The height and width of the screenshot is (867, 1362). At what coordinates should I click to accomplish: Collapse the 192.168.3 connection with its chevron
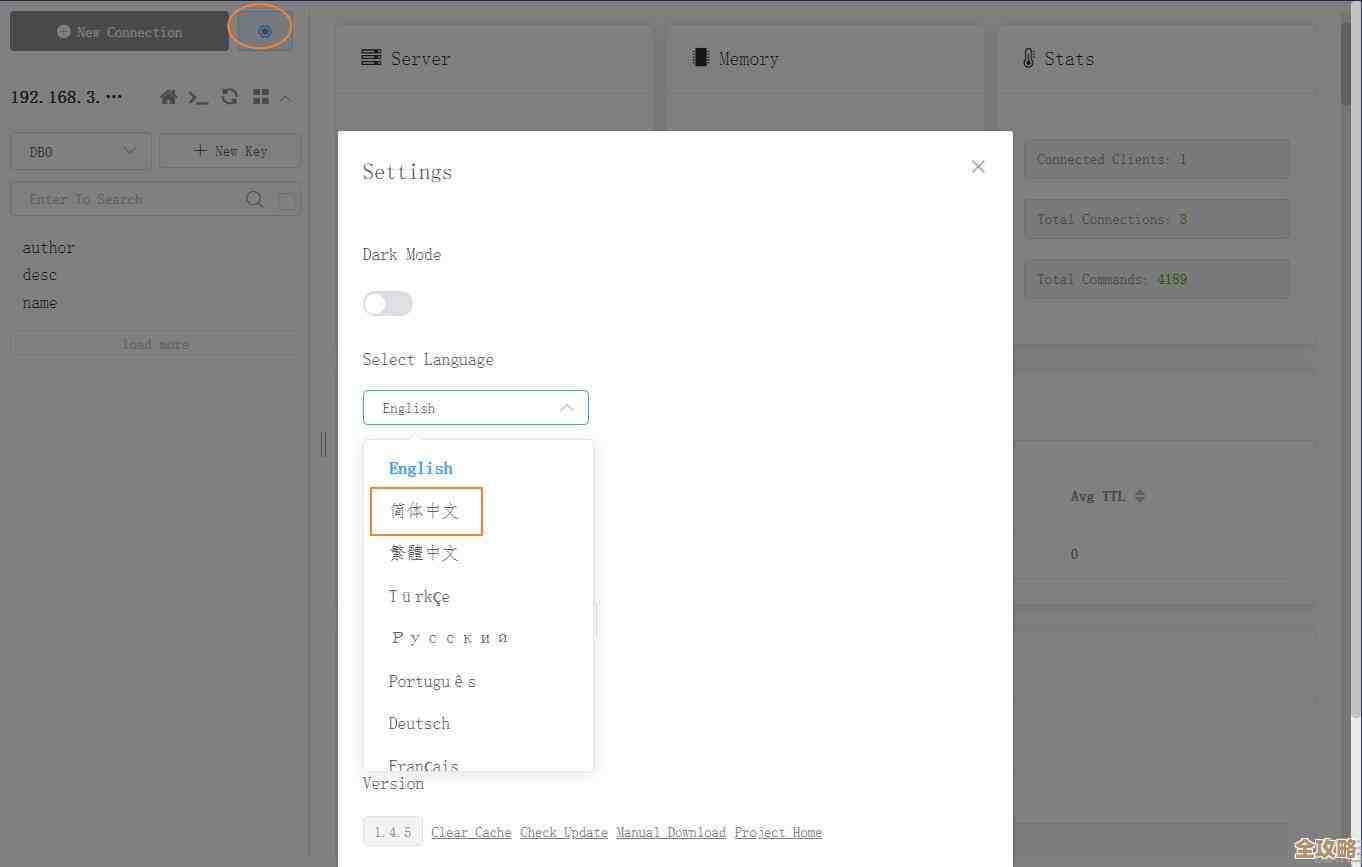point(286,97)
